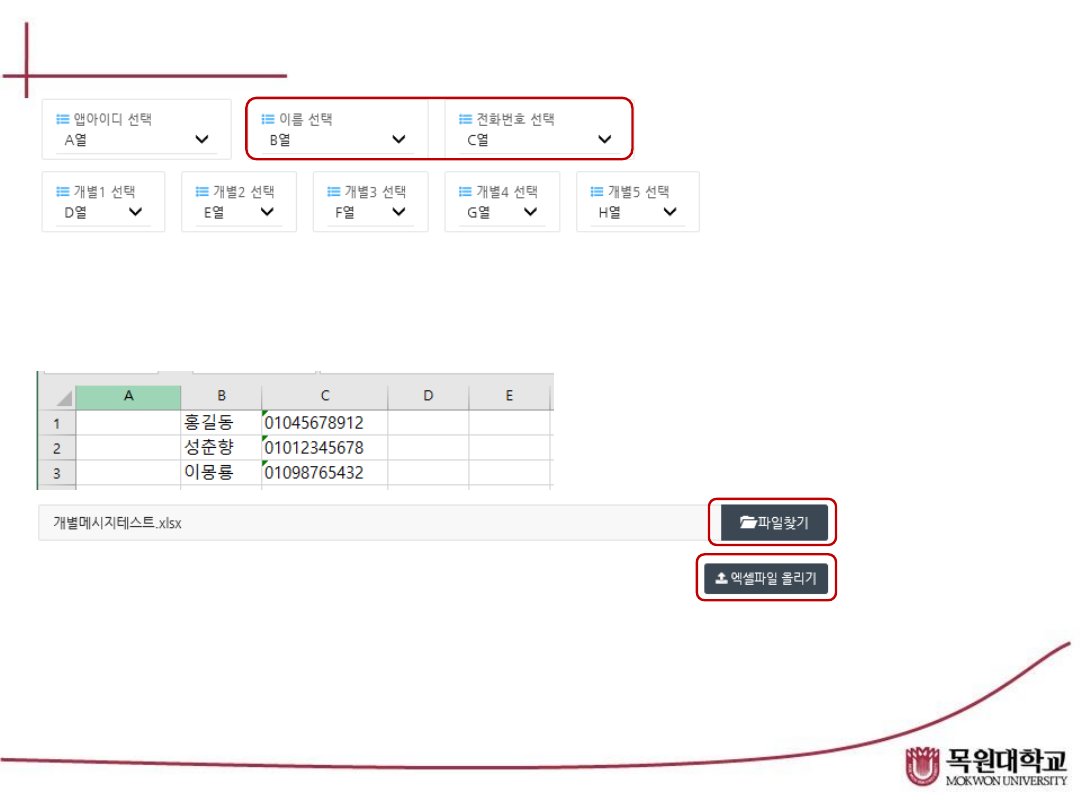Click the list icon beside 이름 선택
The height and width of the screenshot is (810, 1080).
pos(268,119)
